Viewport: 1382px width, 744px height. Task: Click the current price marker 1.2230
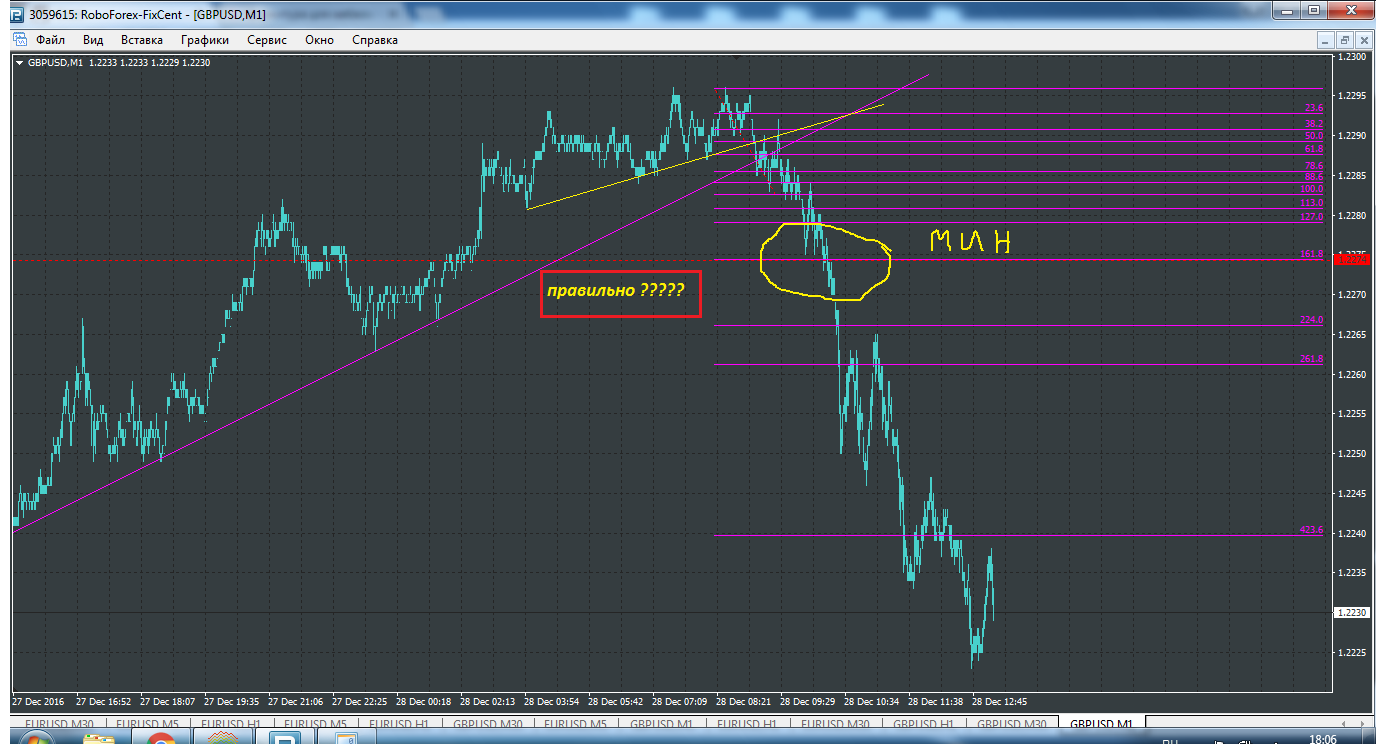(x=1351, y=612)
